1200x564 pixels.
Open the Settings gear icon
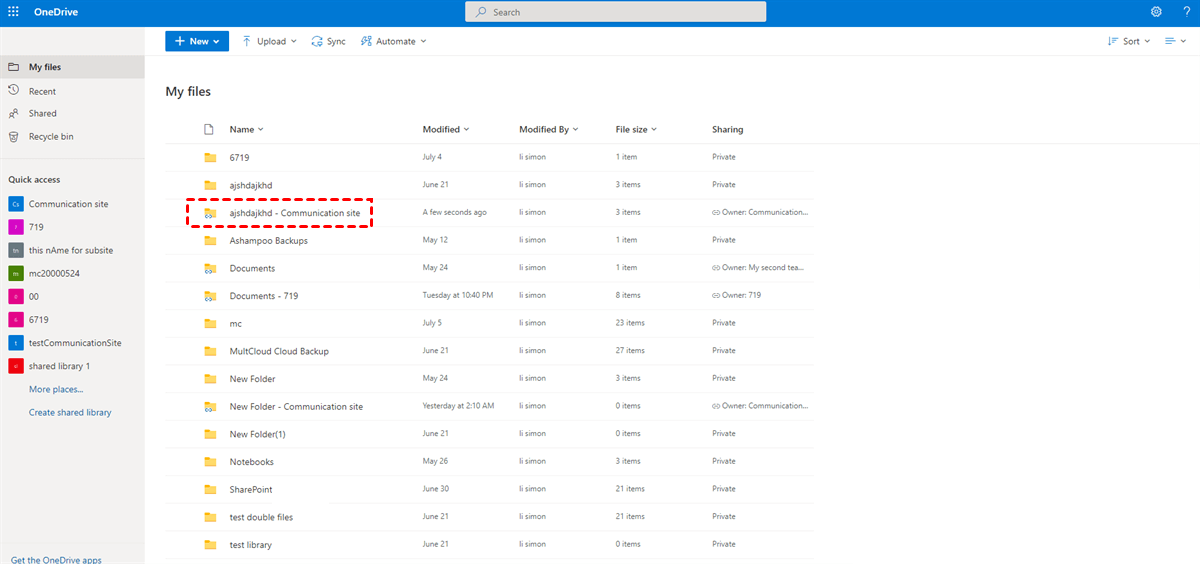(x=1156, y=12)
